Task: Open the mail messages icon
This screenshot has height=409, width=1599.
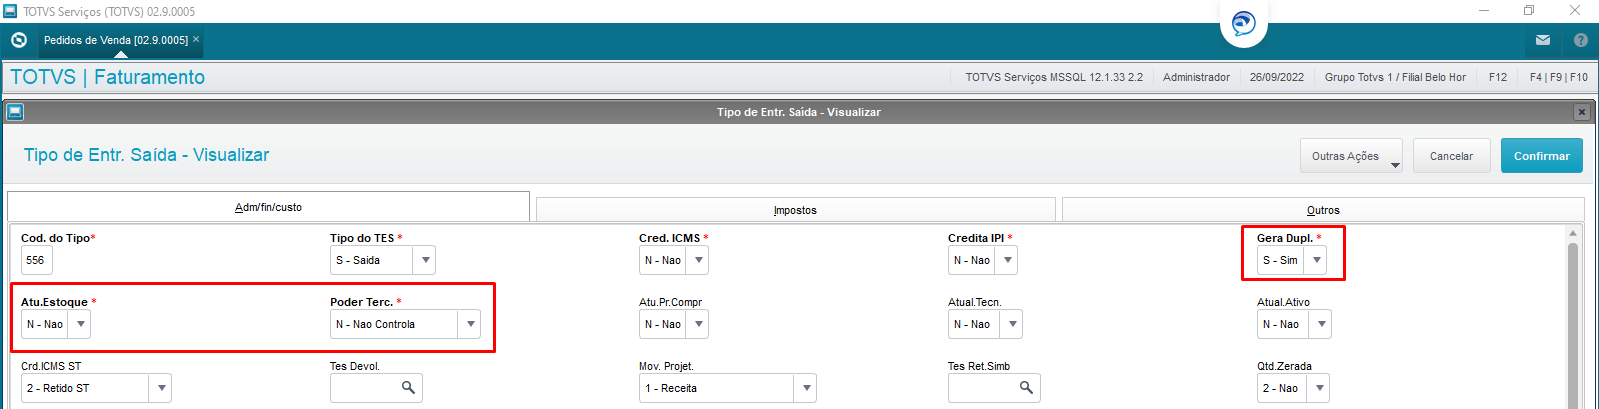Action: coord(1543,40)
